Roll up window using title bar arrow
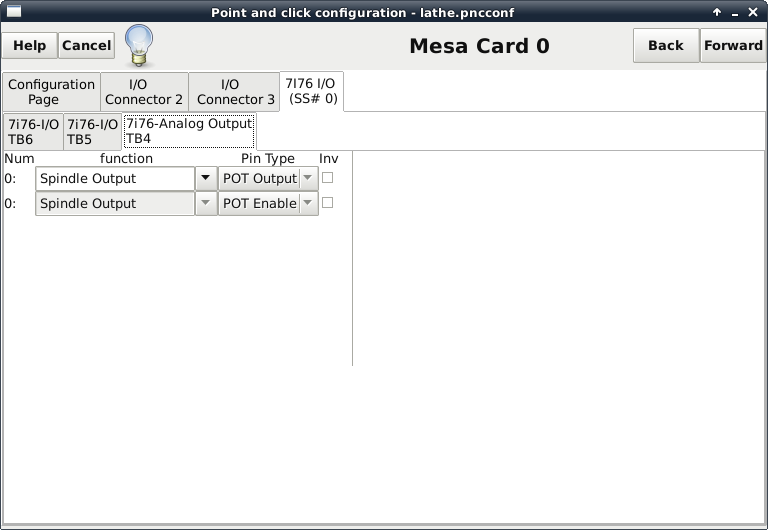Viewport: 768px width, 530px height. [717, 12]
